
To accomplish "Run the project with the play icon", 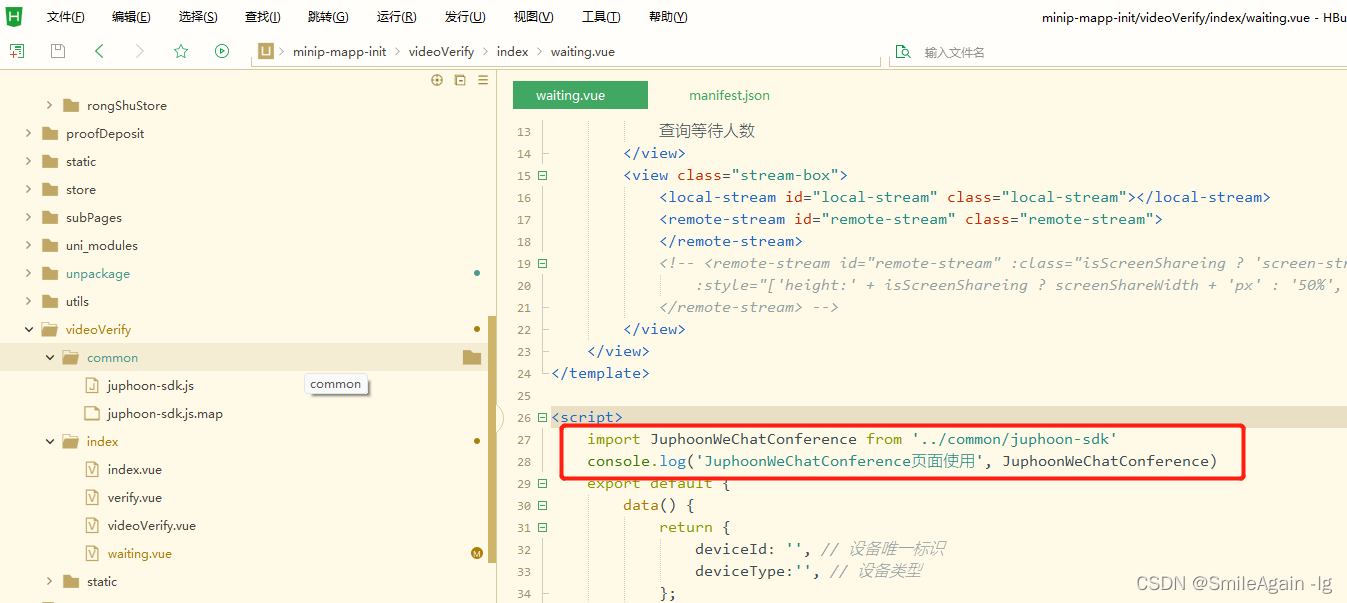I will pyautogui.click(x=220, y=51).
